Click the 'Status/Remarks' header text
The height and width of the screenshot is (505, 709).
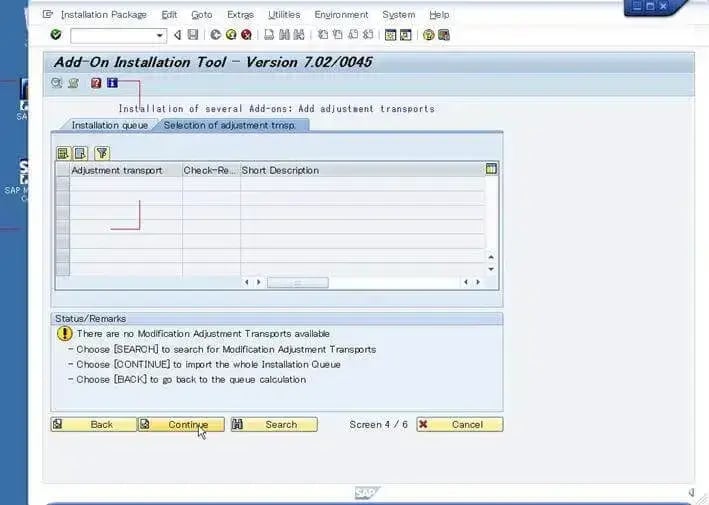click(x=90, y=319)
